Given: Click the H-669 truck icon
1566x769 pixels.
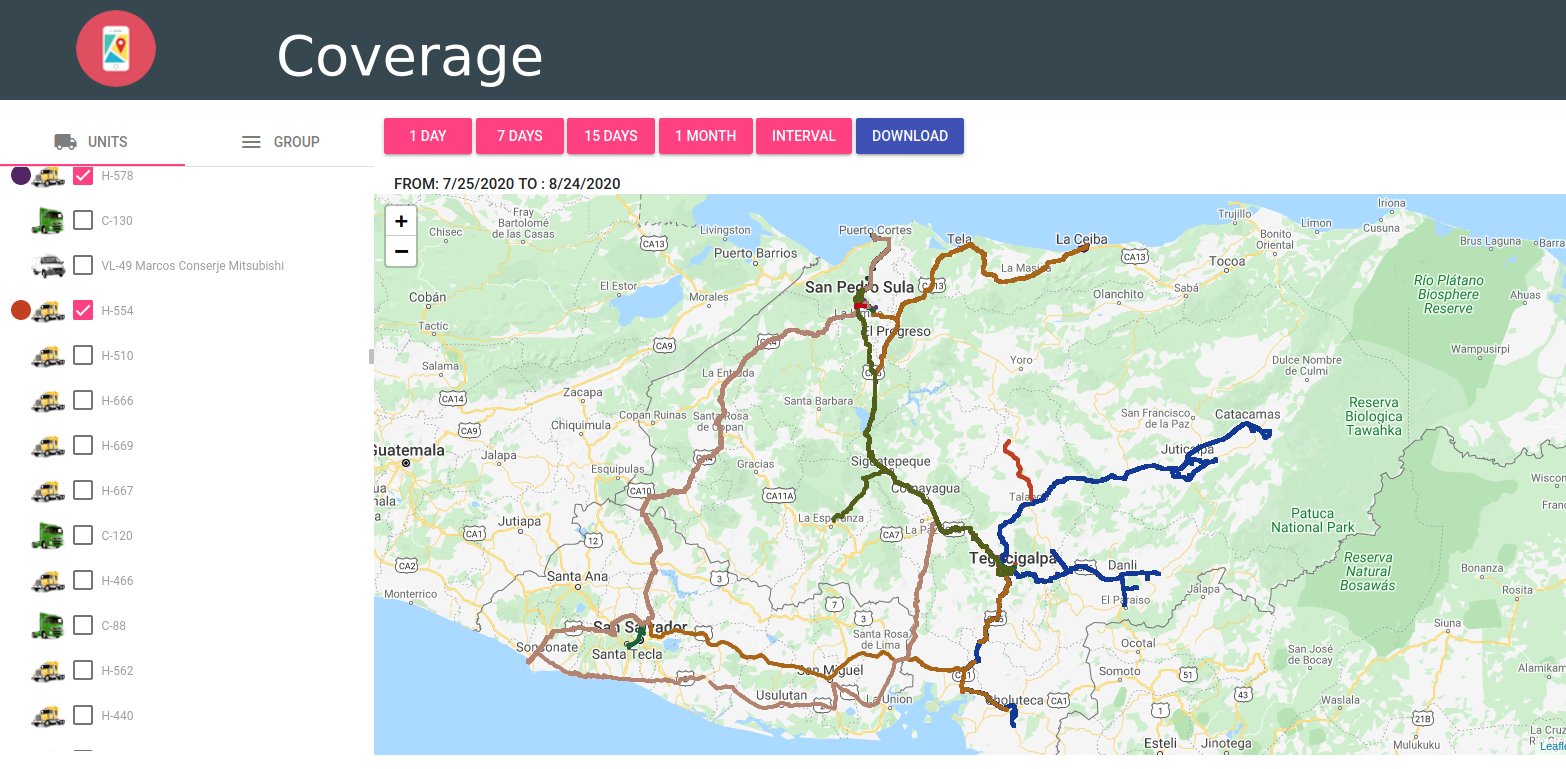Looking at the screenshot, I should pyautogui.click(x=48, y=446).
